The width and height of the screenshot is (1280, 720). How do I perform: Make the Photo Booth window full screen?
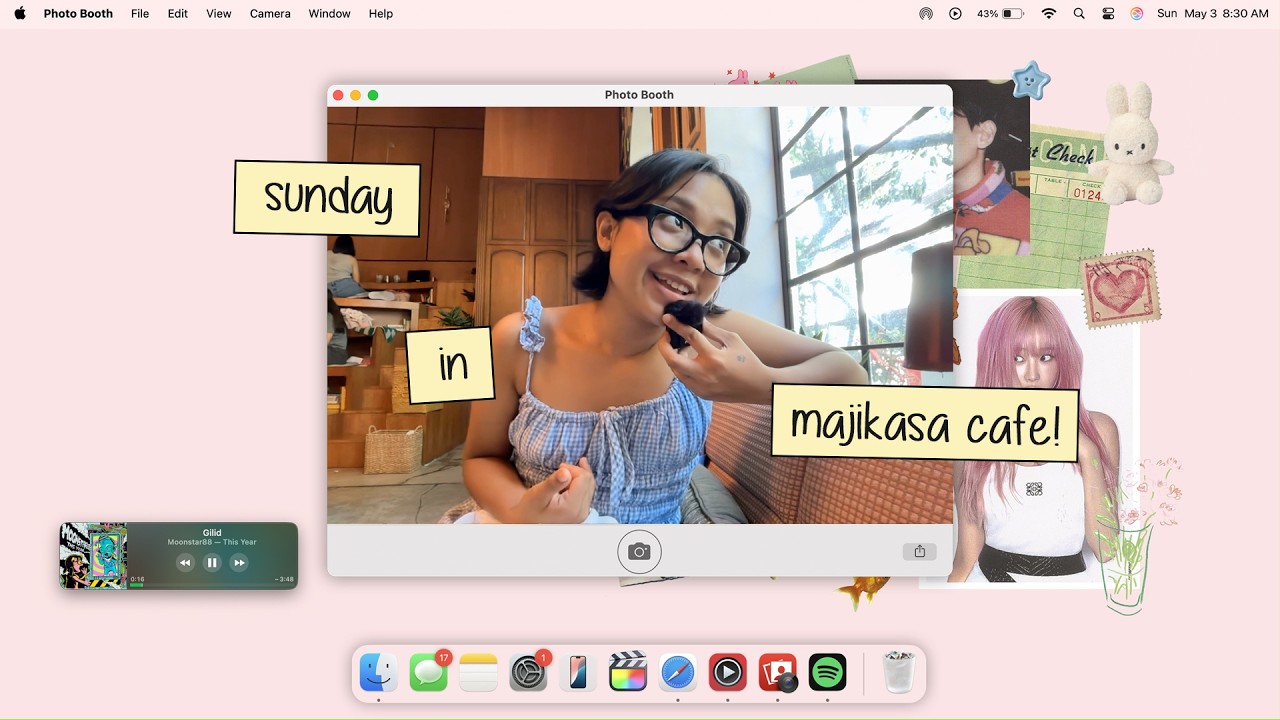coord(373,95)
